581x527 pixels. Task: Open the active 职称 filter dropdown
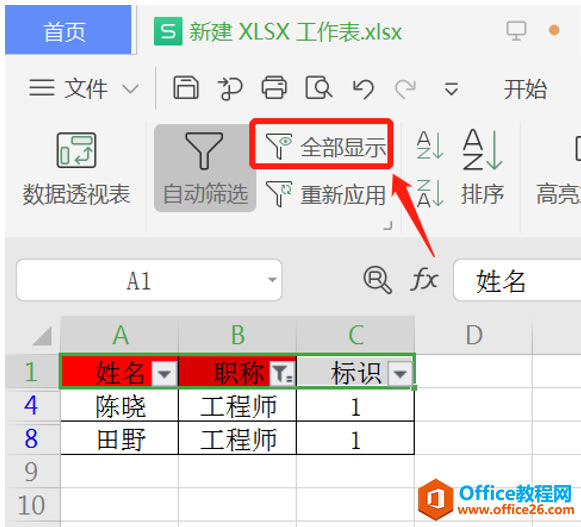coord(282,374)
